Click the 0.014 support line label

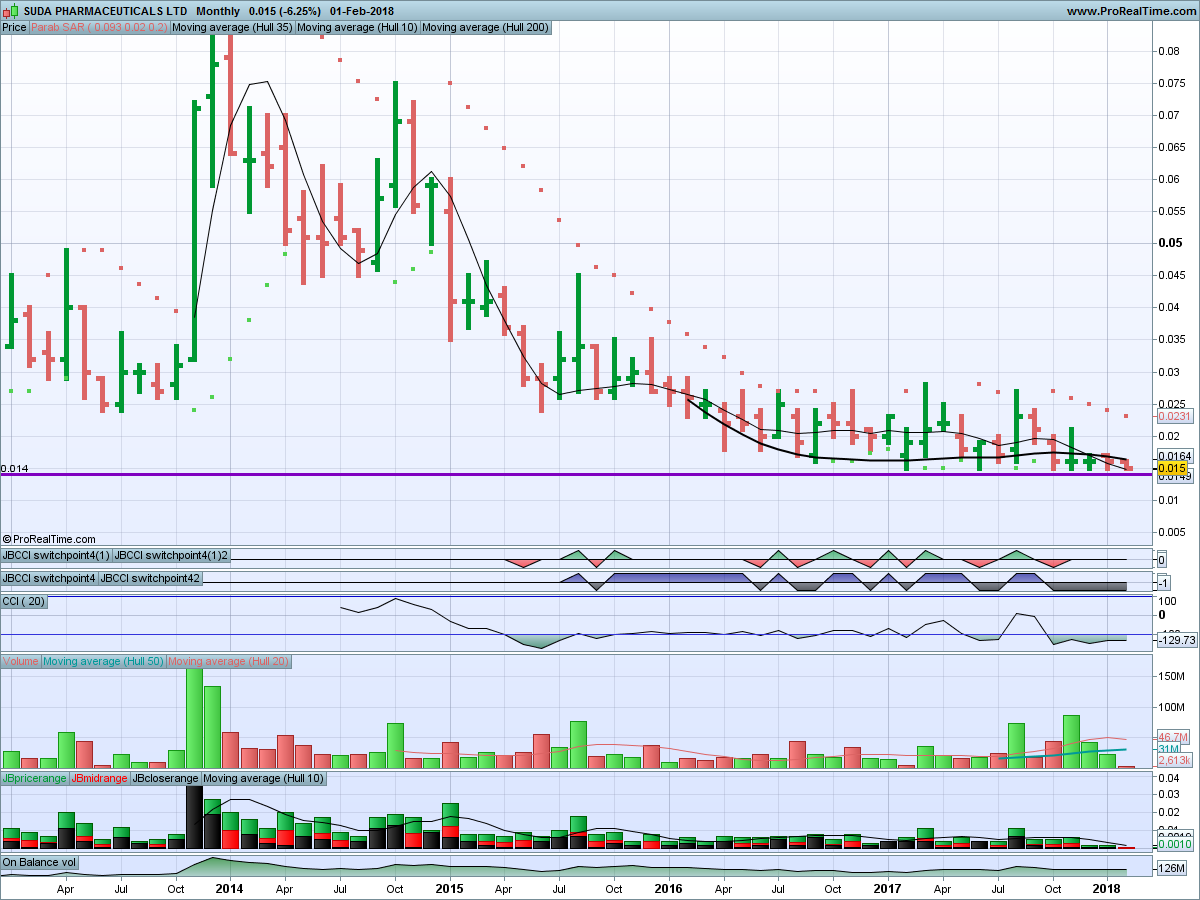click(x=14, y=468)
